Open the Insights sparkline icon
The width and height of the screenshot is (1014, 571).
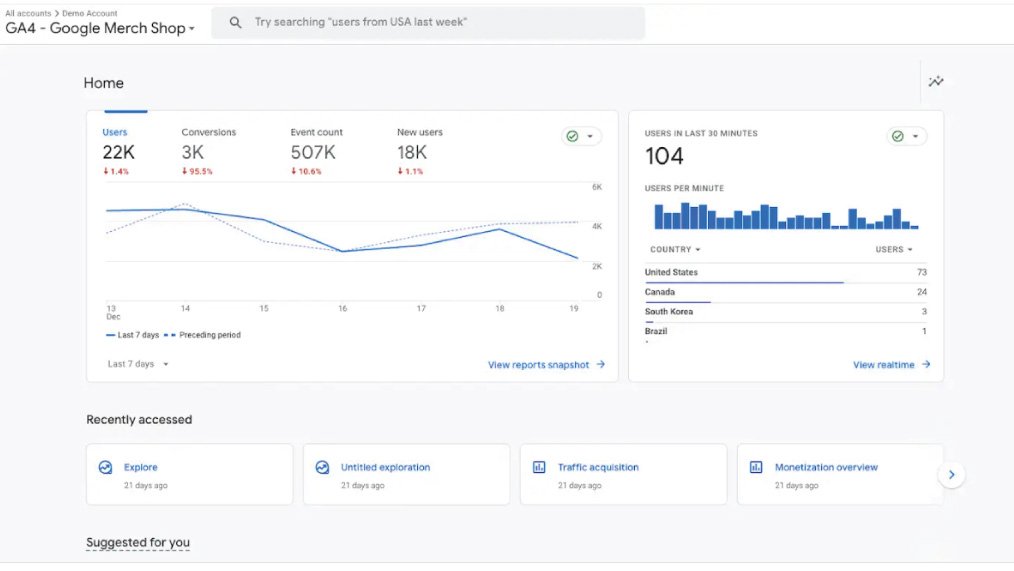tap(936, 81)
